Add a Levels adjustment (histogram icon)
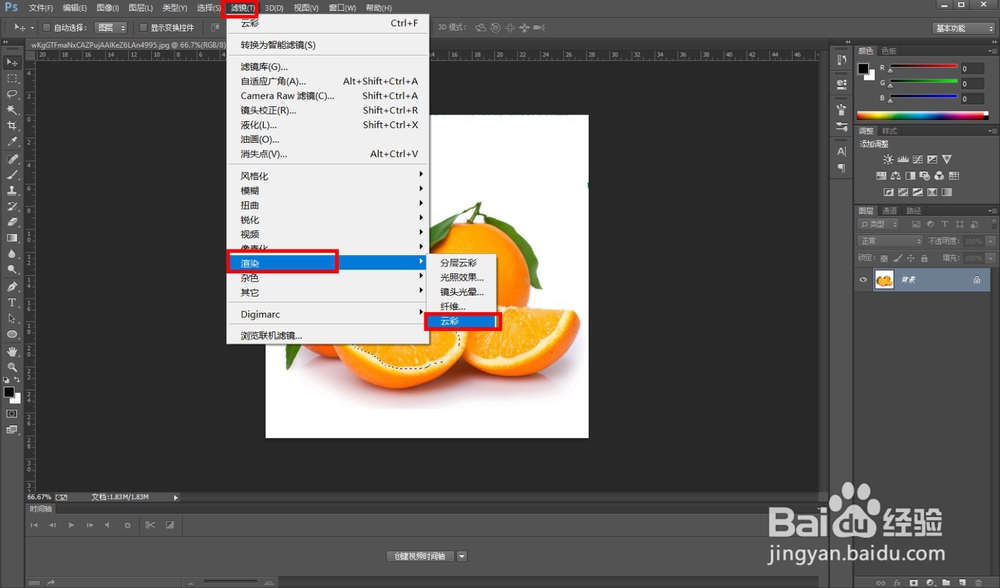The width and height of the screenshot is (1000, 588). pos(903,159)
